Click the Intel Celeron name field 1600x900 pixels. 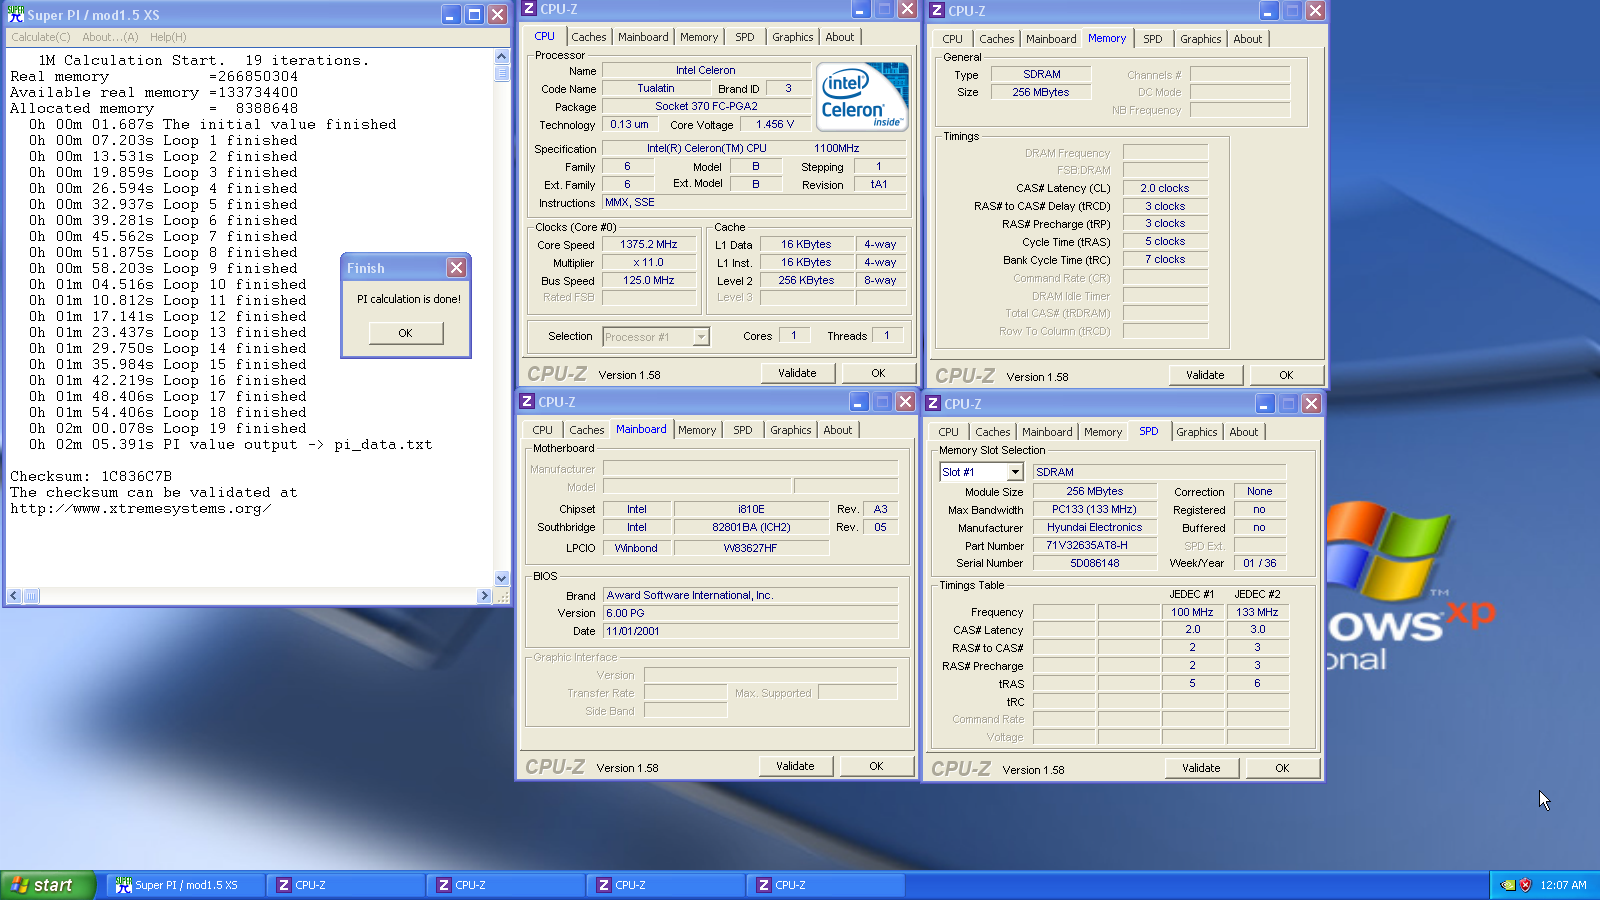(x=706, y=70)
